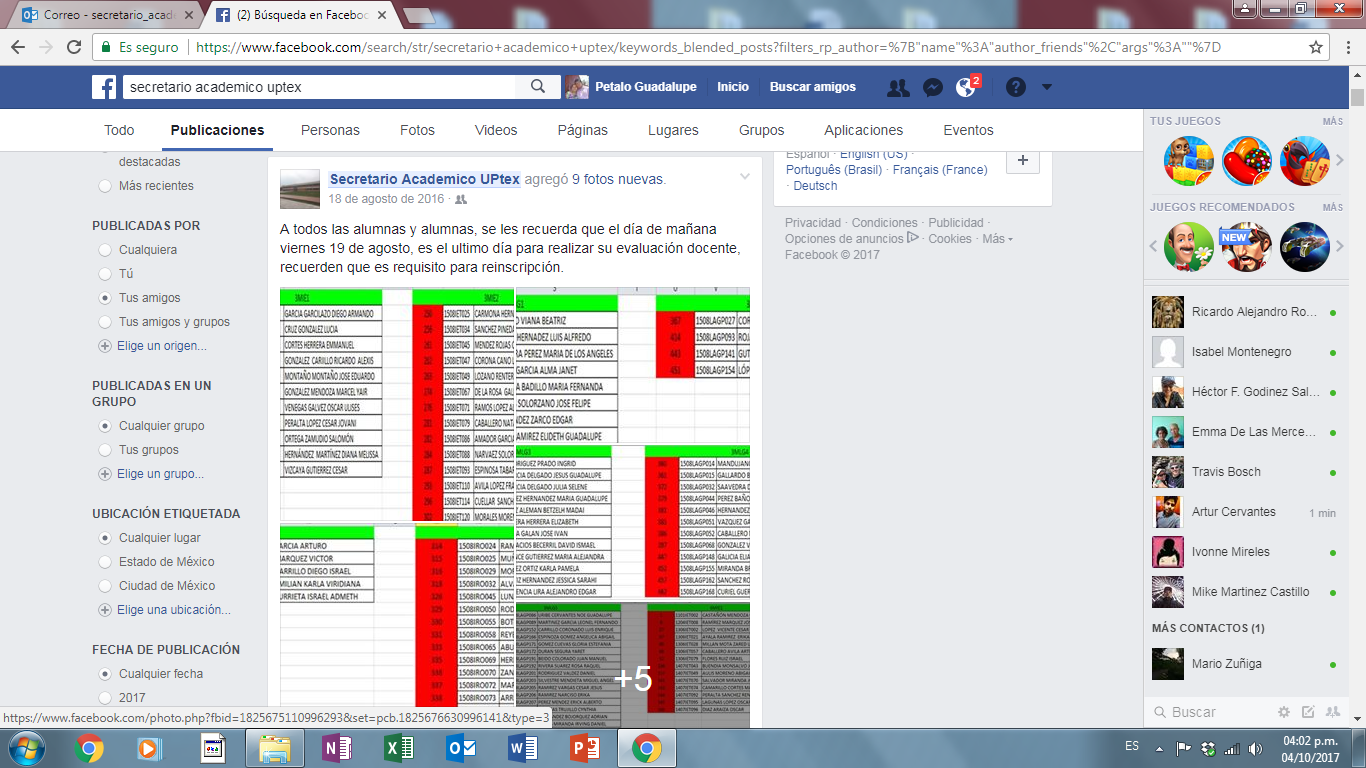Open notifications globe icon

point(965,88)
